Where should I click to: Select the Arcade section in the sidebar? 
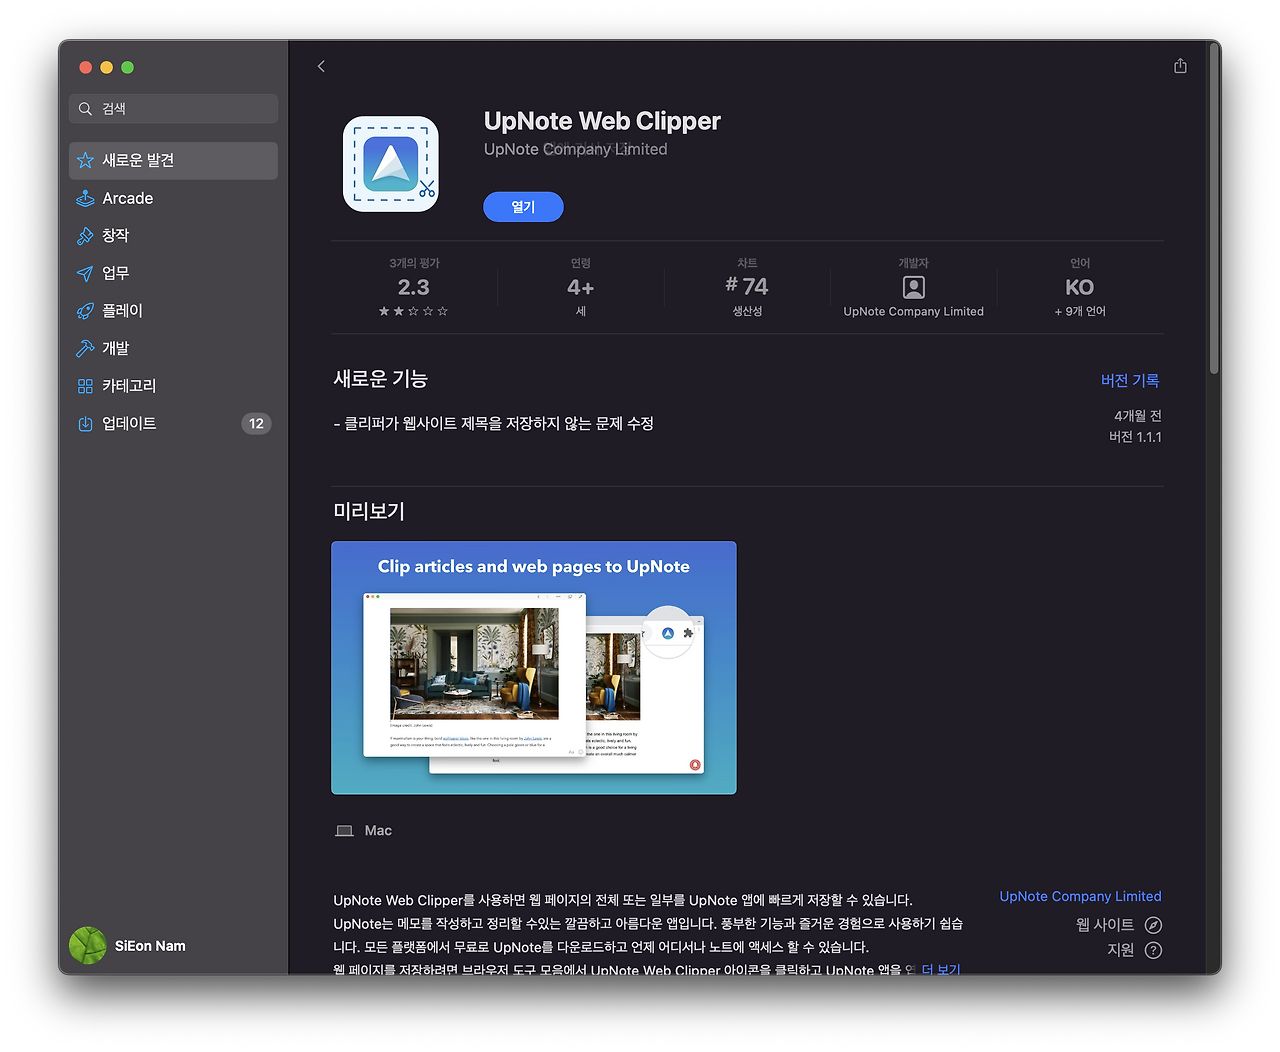point(125,198)
